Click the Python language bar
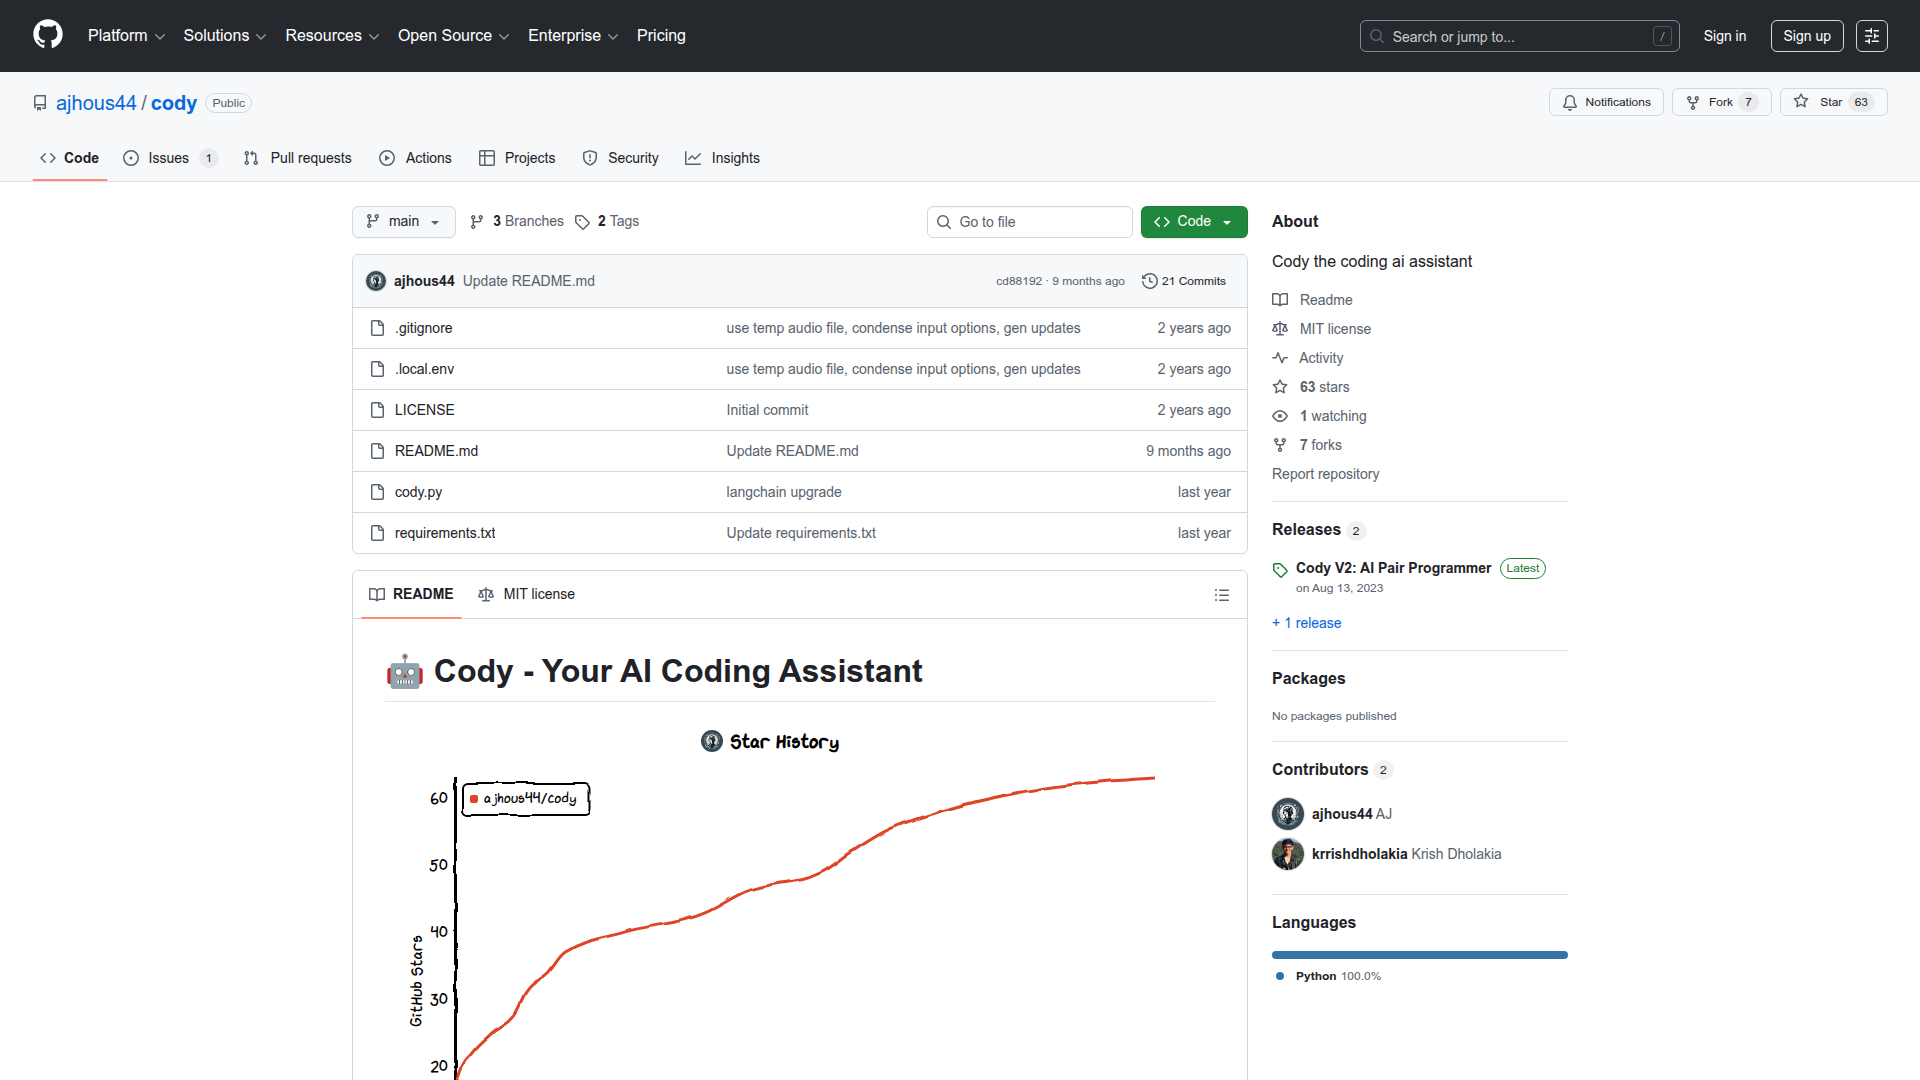The image size is (1920, 1080). pos(1419,955)
